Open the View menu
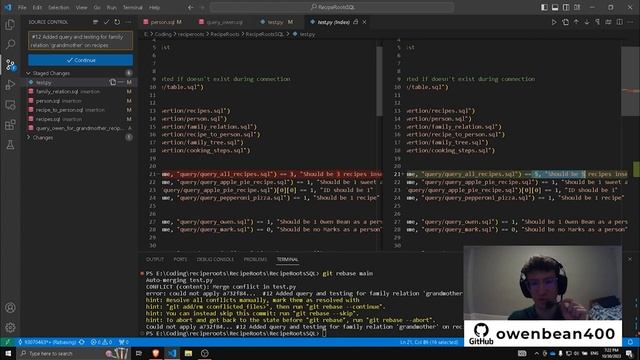The width and height of the screenshot is (640, 360). click(x=81, y=7)
